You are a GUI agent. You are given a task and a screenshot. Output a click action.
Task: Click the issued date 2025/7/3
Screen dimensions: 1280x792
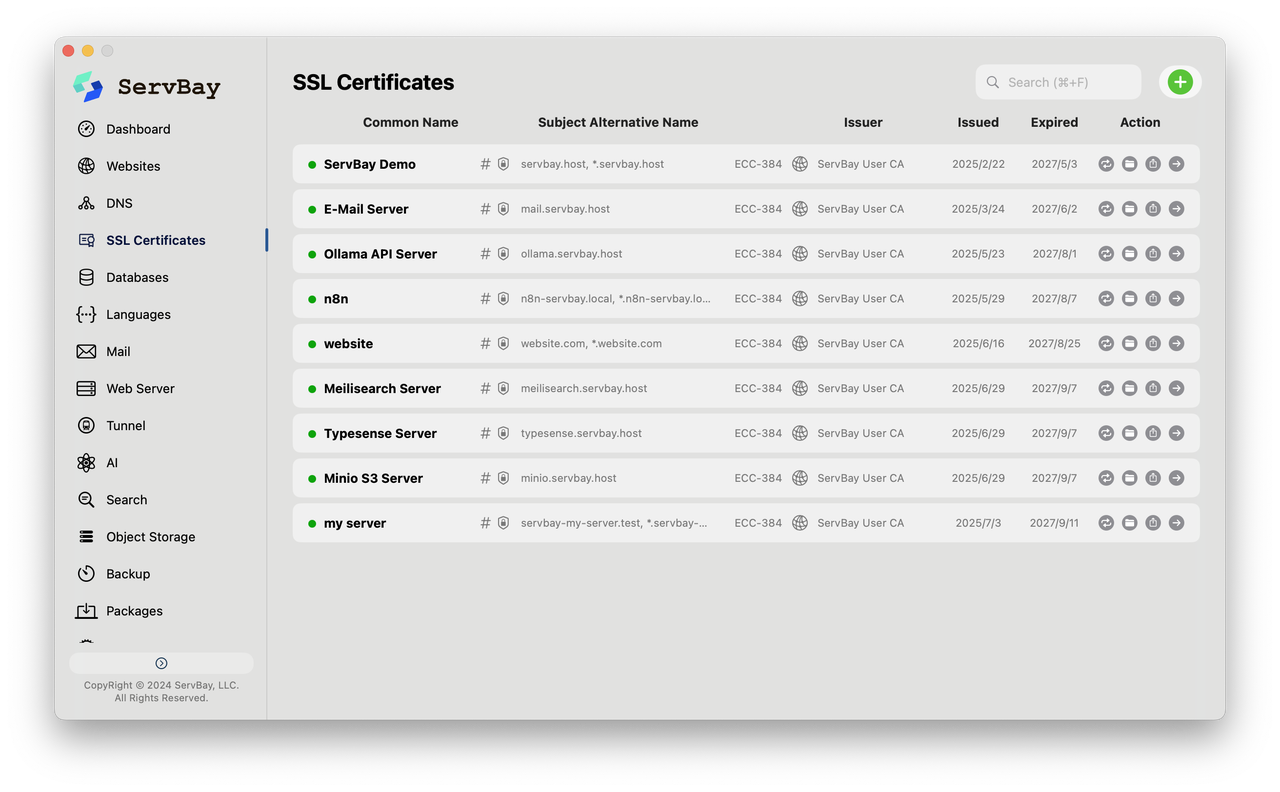pyautogui.click(x=978, y=523)
